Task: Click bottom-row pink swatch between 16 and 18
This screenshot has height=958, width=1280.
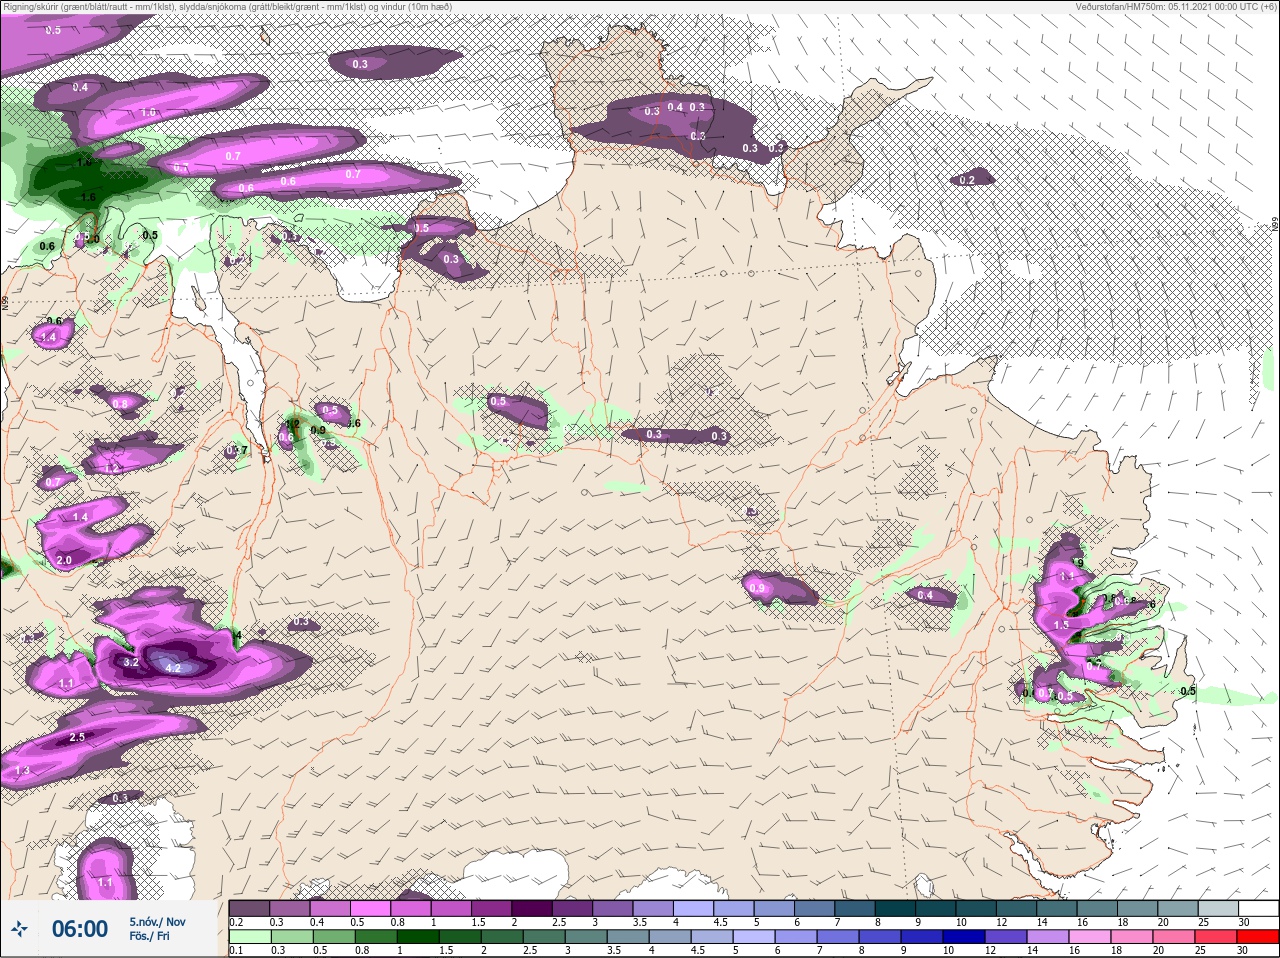Action: (x=1089, y=937)
